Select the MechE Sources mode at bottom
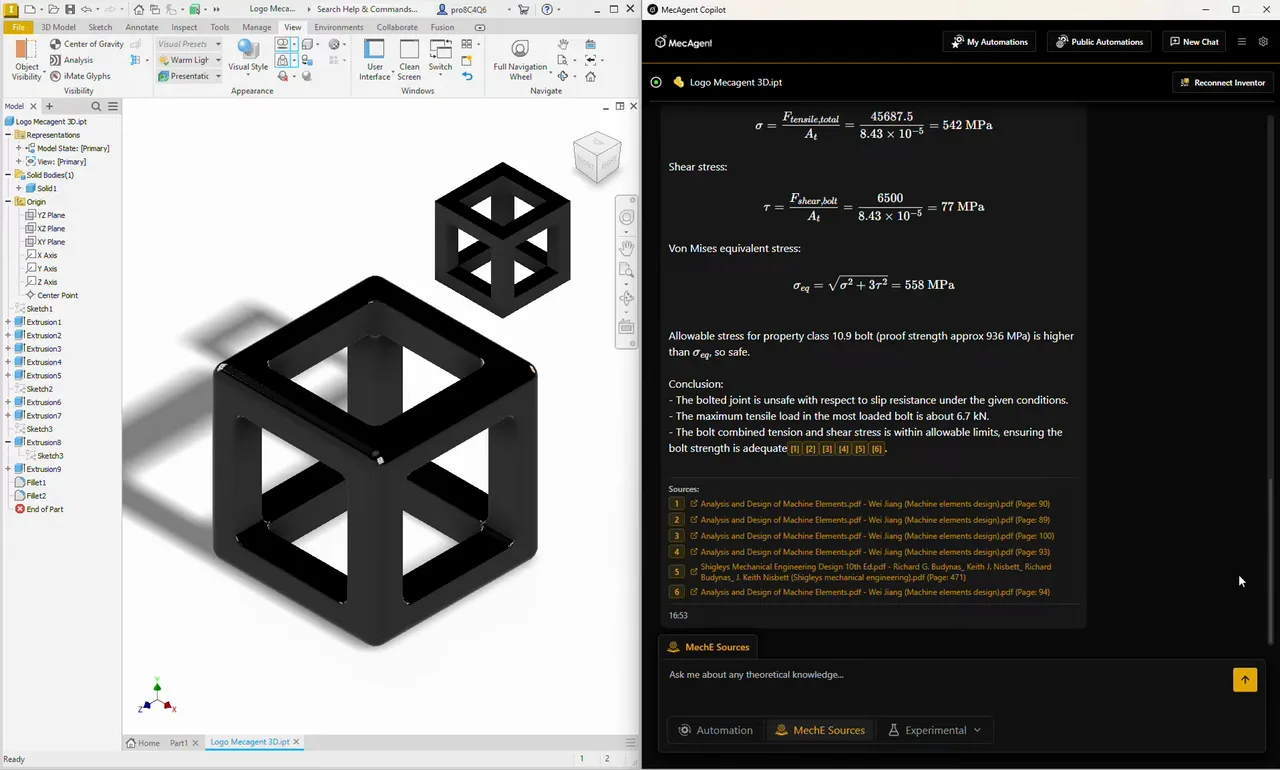 click(x=820, y=730)
